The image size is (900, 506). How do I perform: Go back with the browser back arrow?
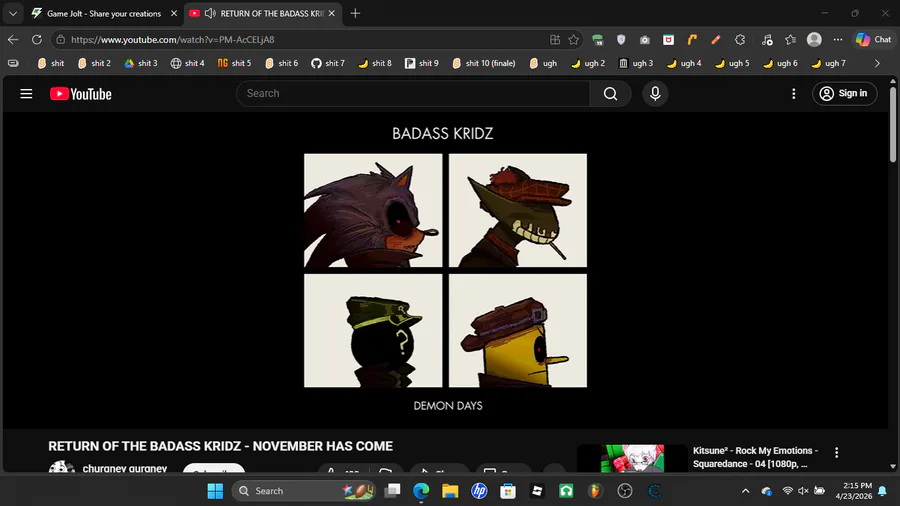click(x=13, y=40)
